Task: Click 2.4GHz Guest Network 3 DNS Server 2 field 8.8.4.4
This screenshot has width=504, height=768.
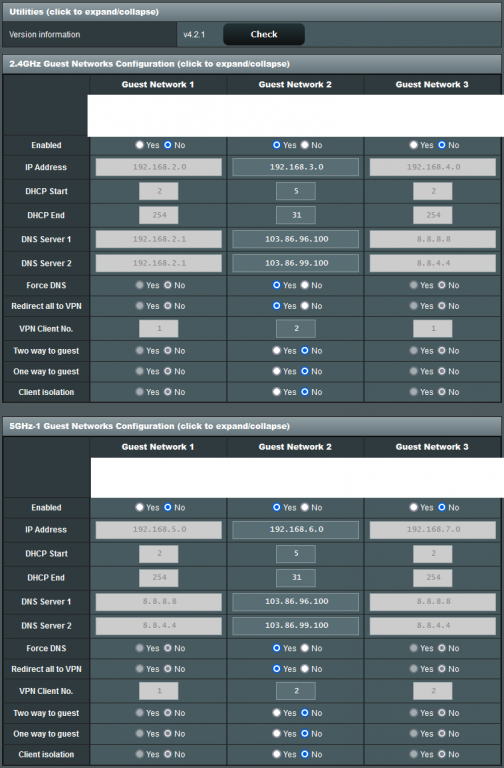Action: (x=433, y=263)
